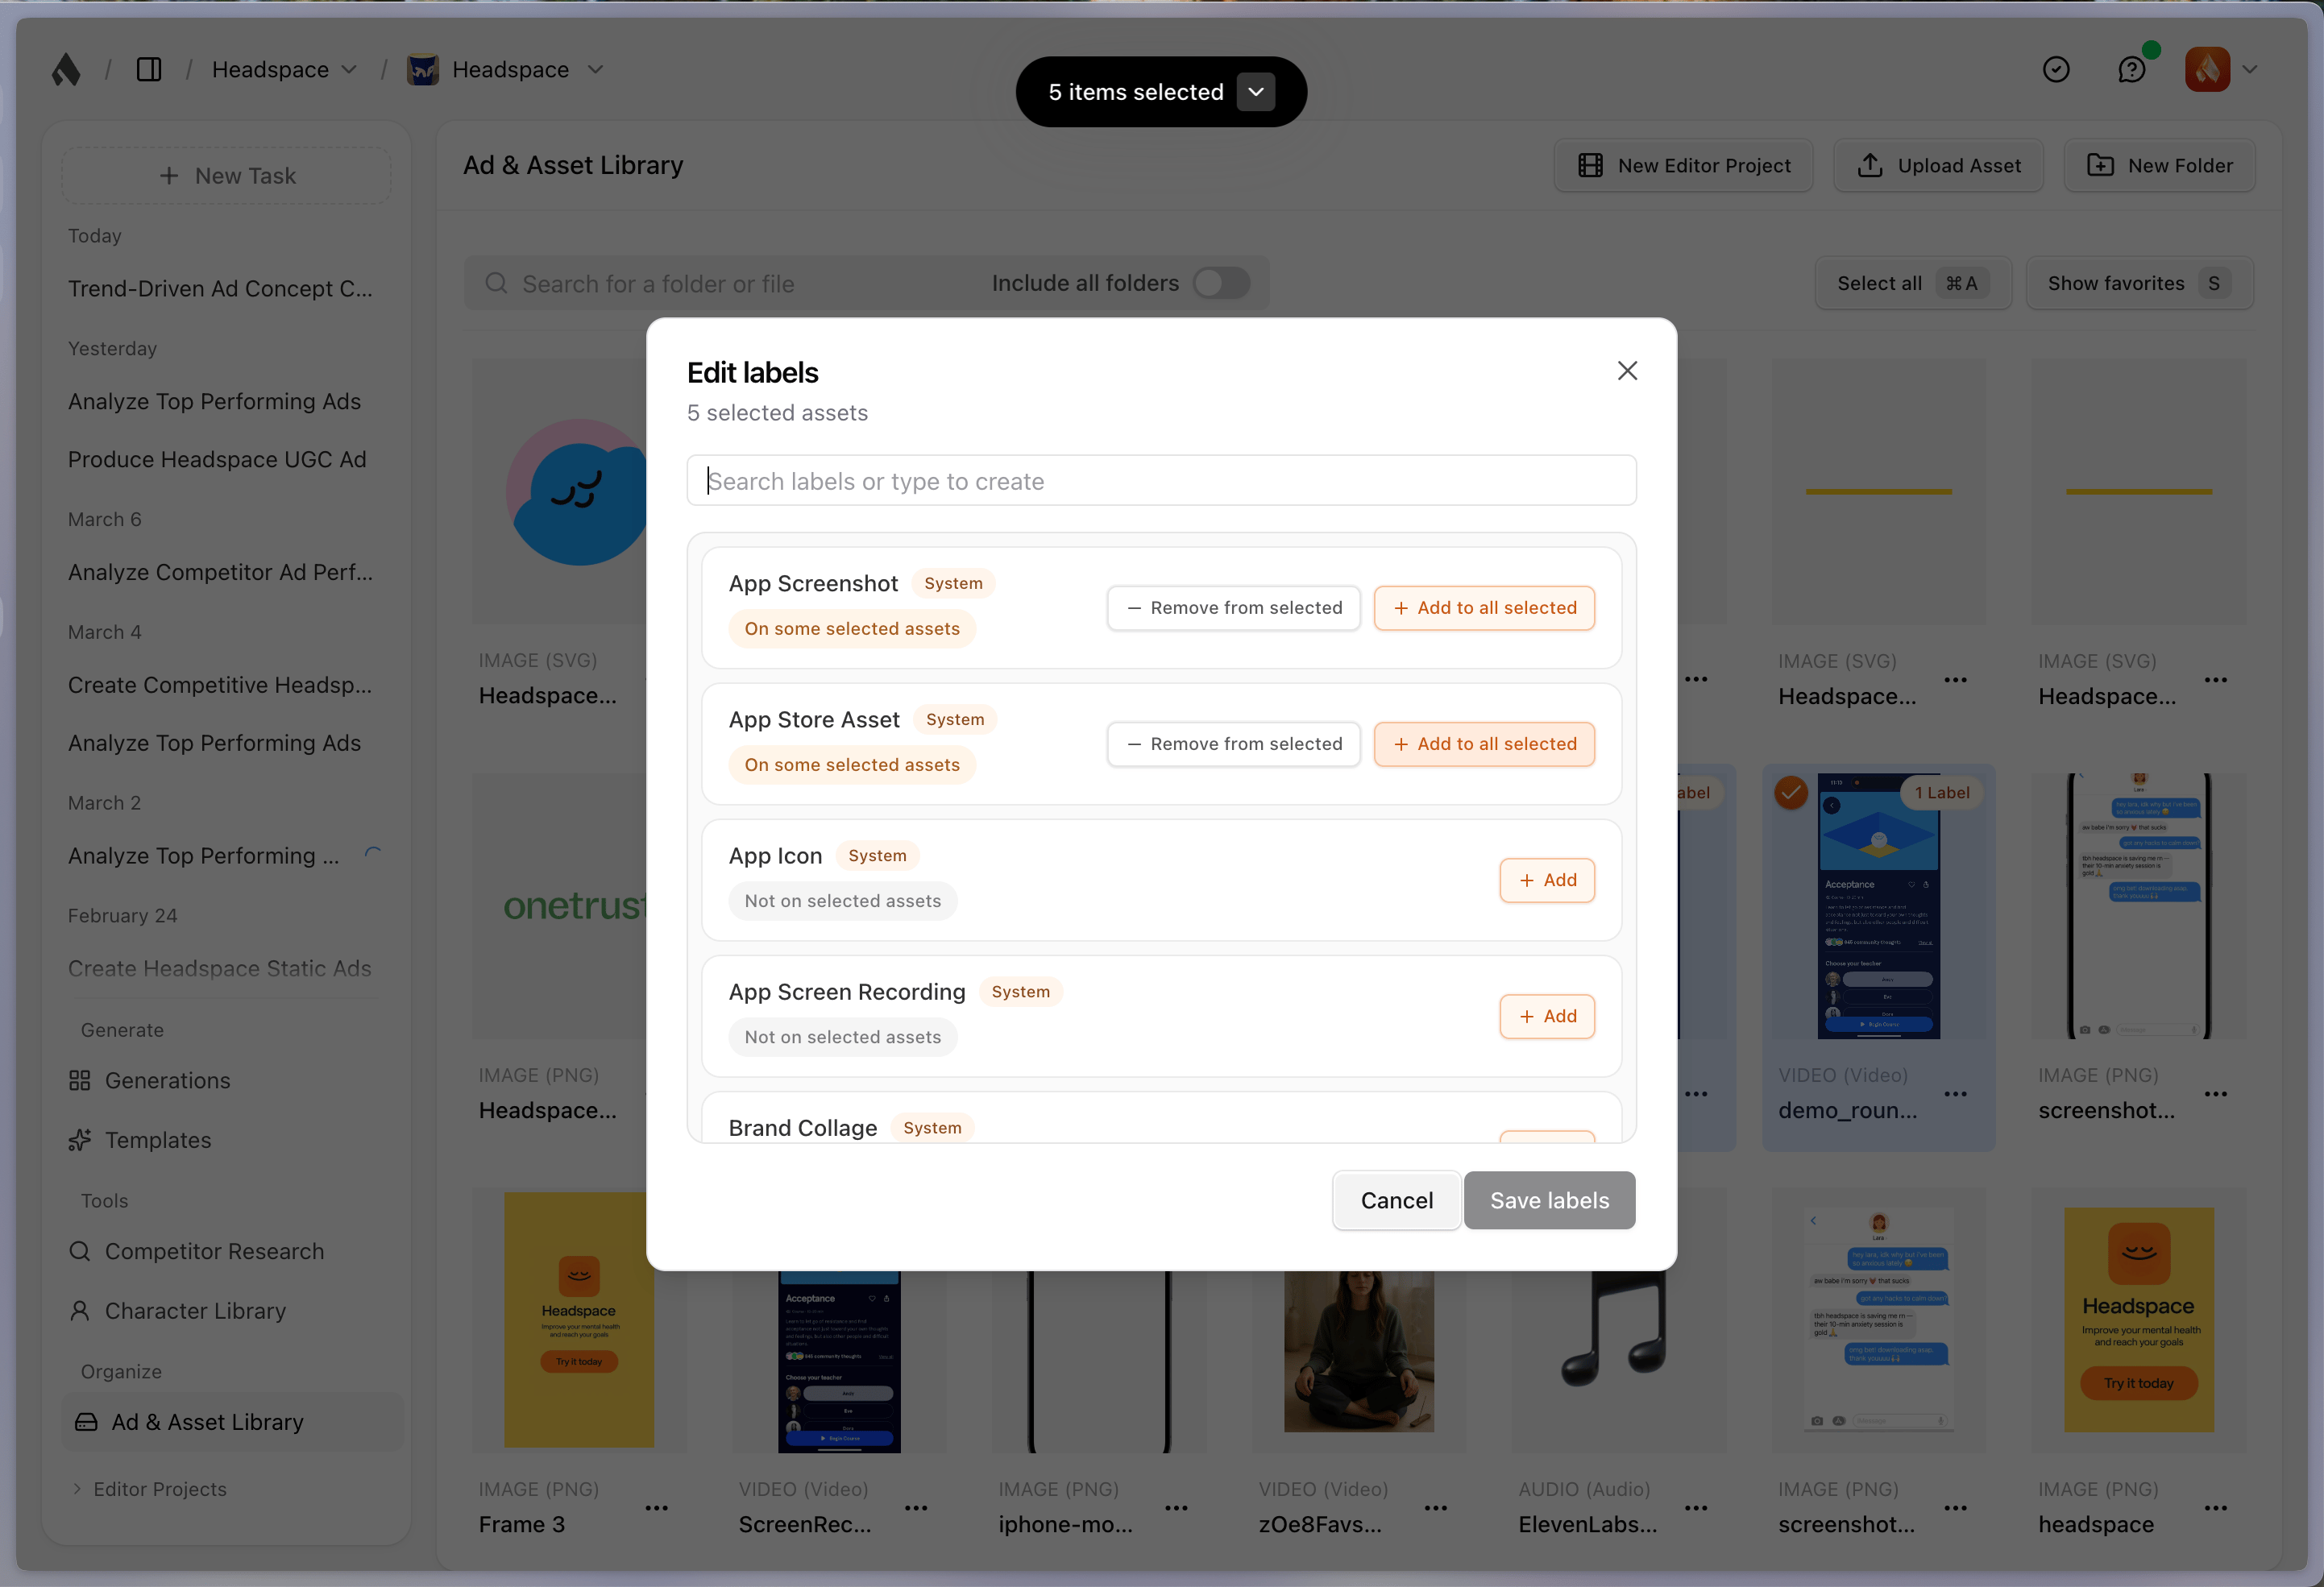Image resolution: width=2324 pixels, height=1587 pixels.
Task: Click the user avatar at top right
Action: 2207,69
